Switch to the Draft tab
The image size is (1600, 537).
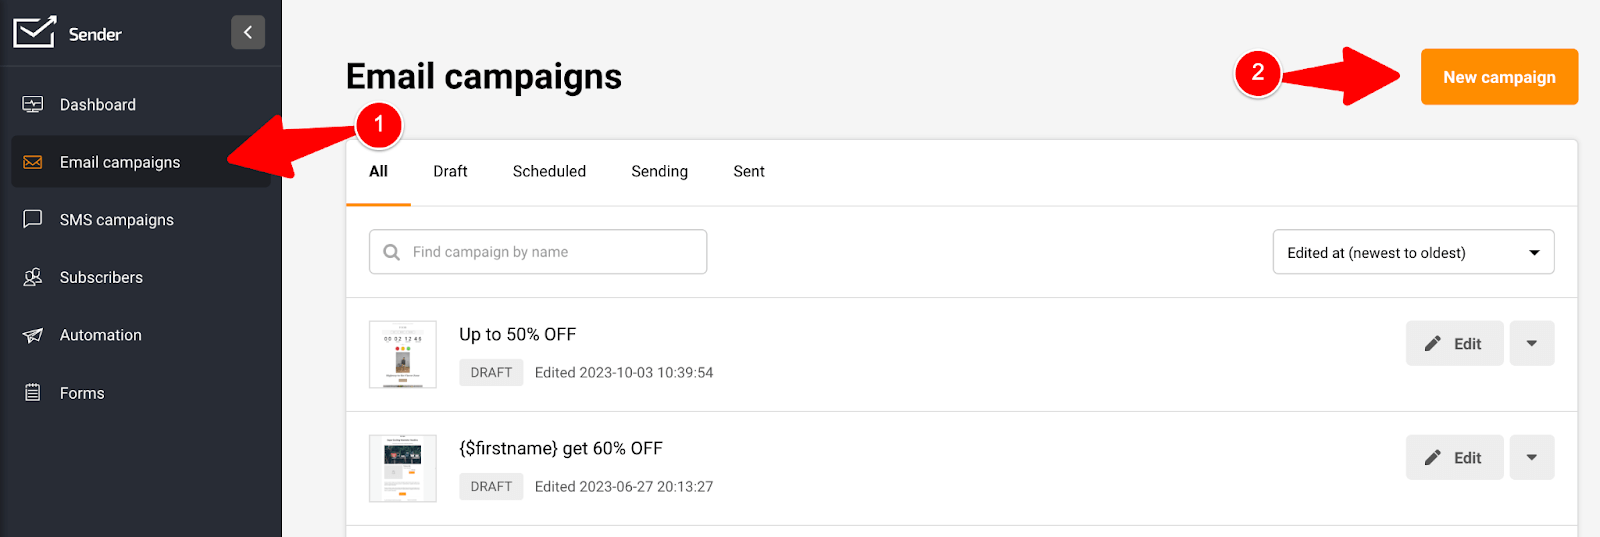pos(450,171)
